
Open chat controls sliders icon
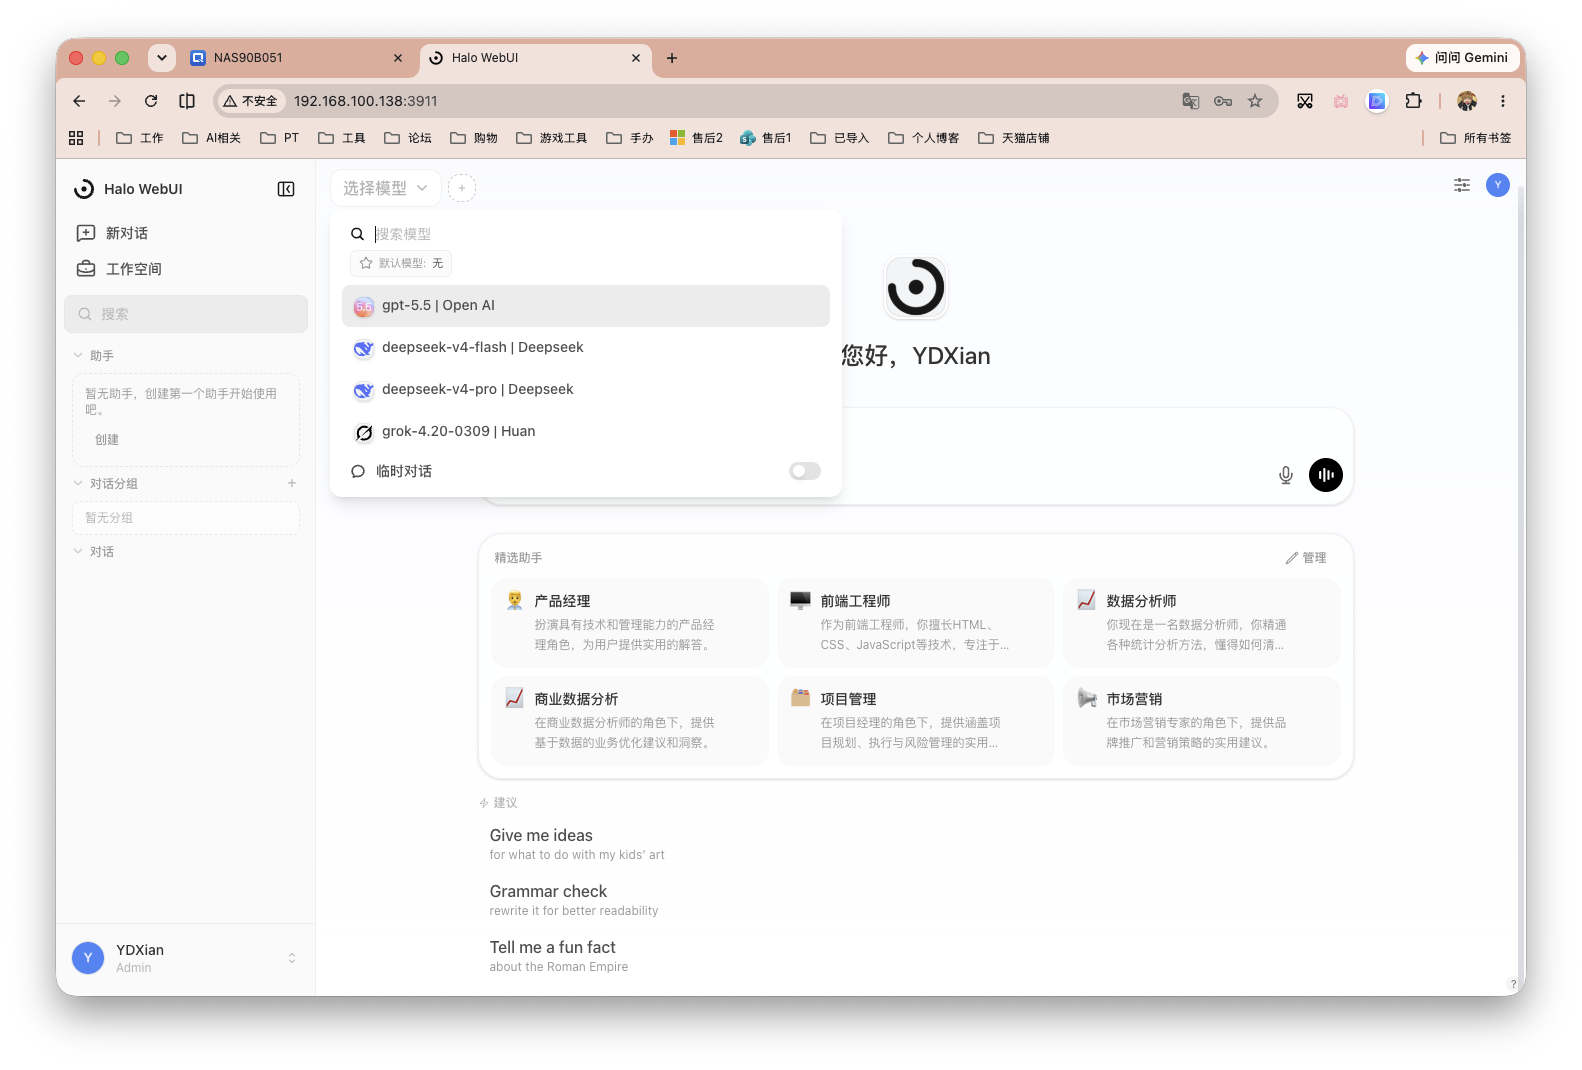tap(1462, 185)
